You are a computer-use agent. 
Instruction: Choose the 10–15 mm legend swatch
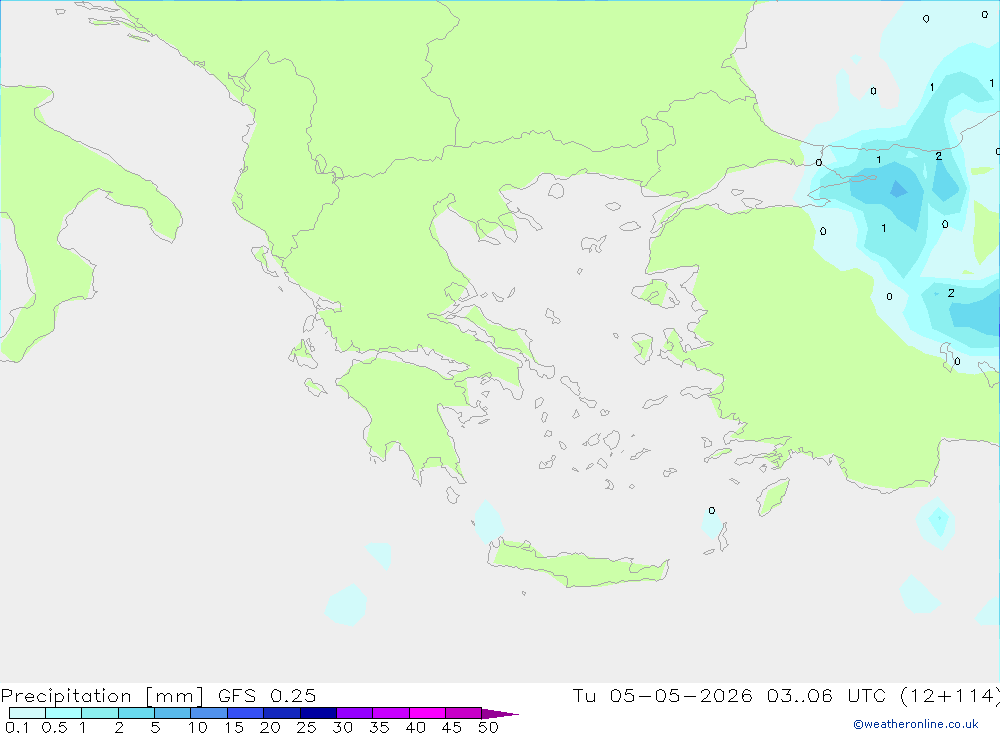[x=209, y=713]
